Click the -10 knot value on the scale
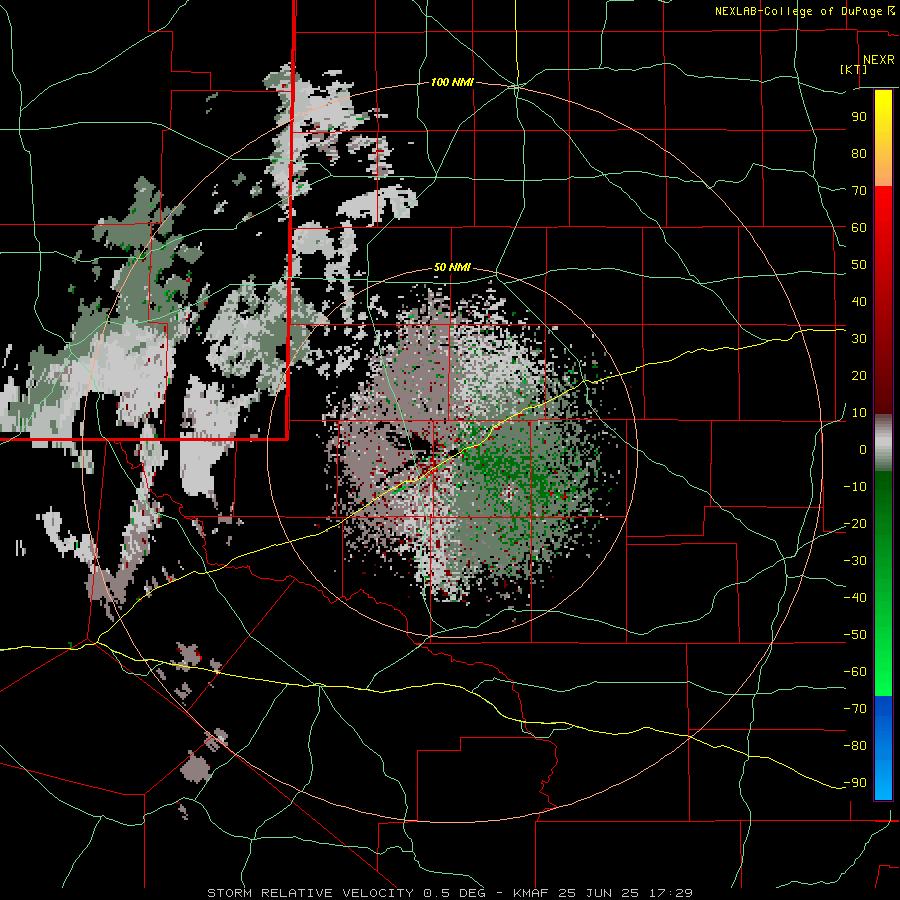This screenshot has width=900, height=900. pos(855,487)
